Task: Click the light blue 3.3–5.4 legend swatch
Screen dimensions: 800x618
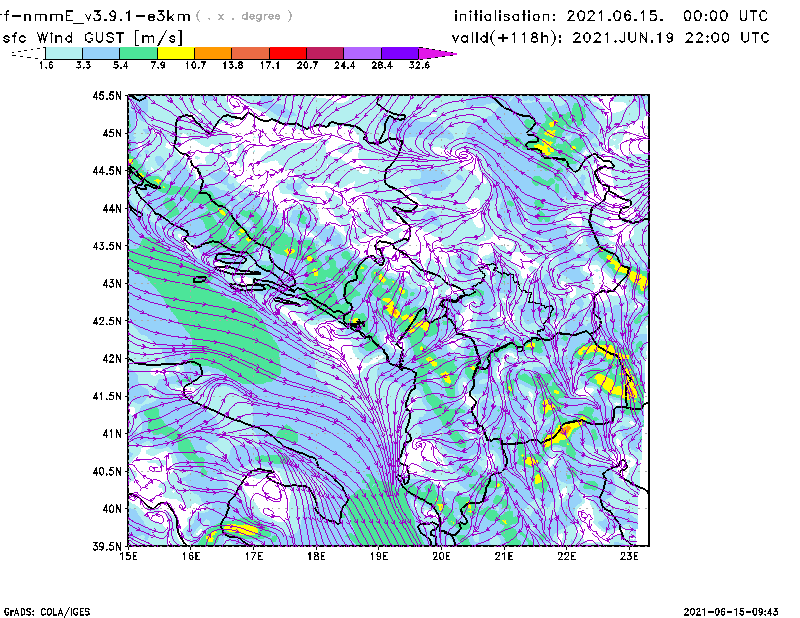Action: pos(101,53)
